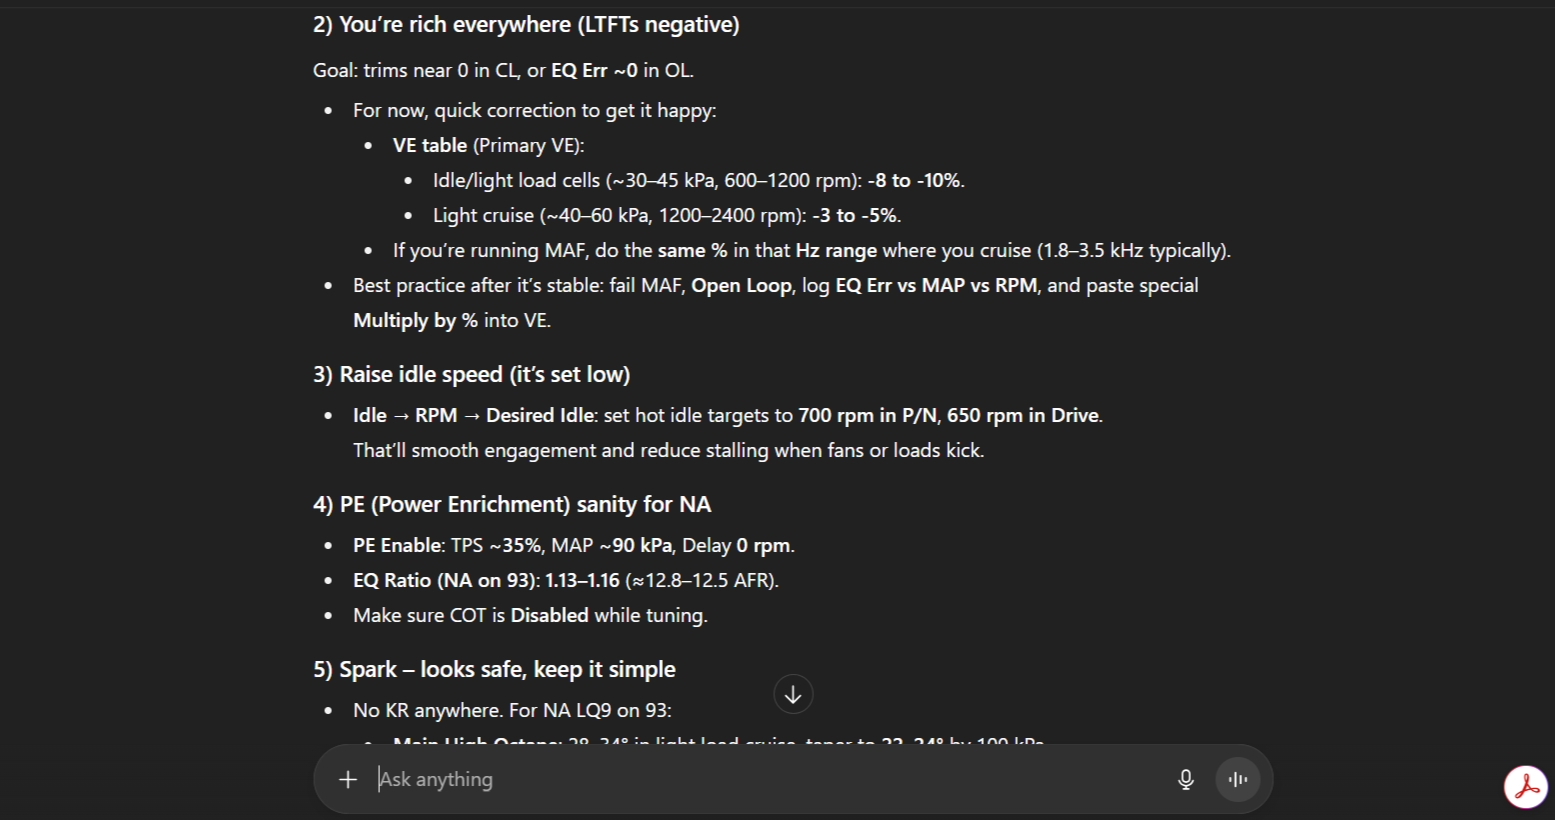Click the "PE Enable" bullet line
The image size is (1555, 820).
[x=573, y=546]
